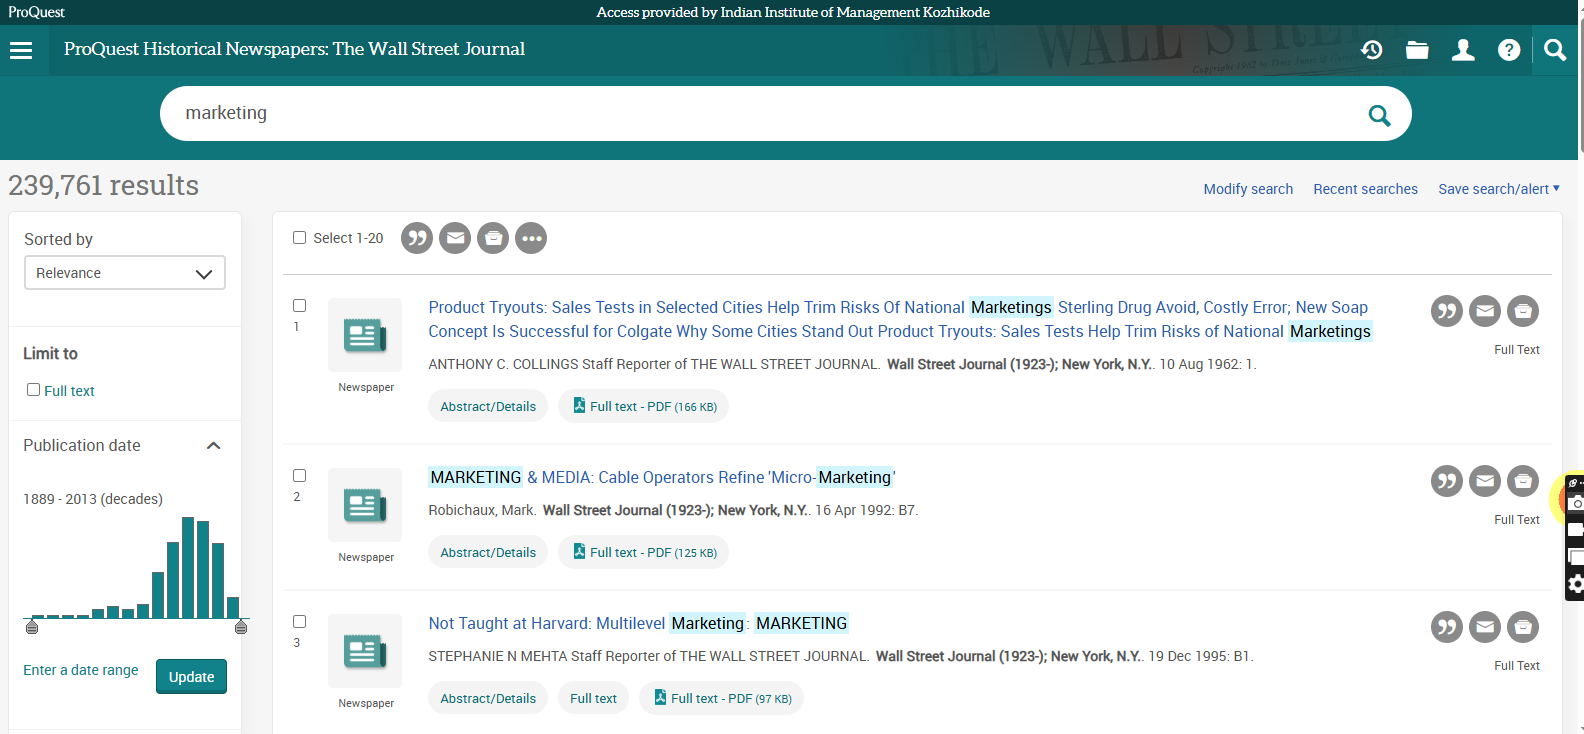Open Modify search
1584x734 pixels.
pos(1247,189)
